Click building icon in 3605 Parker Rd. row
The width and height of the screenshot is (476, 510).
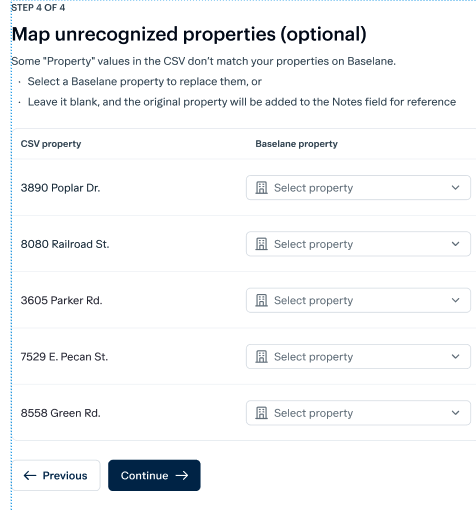[x=261, y=300]
